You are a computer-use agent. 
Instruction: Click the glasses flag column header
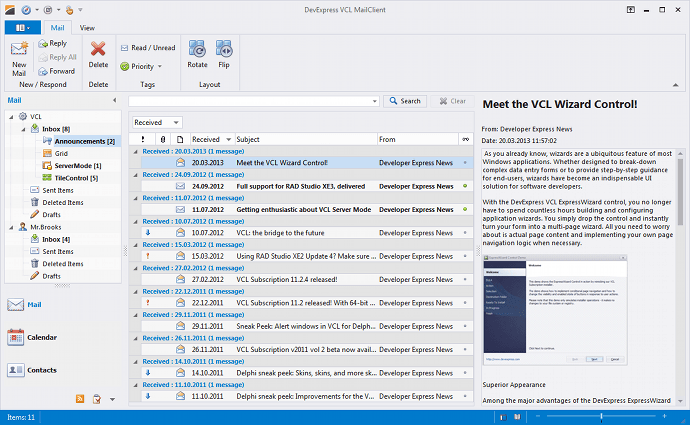(465, 139)
